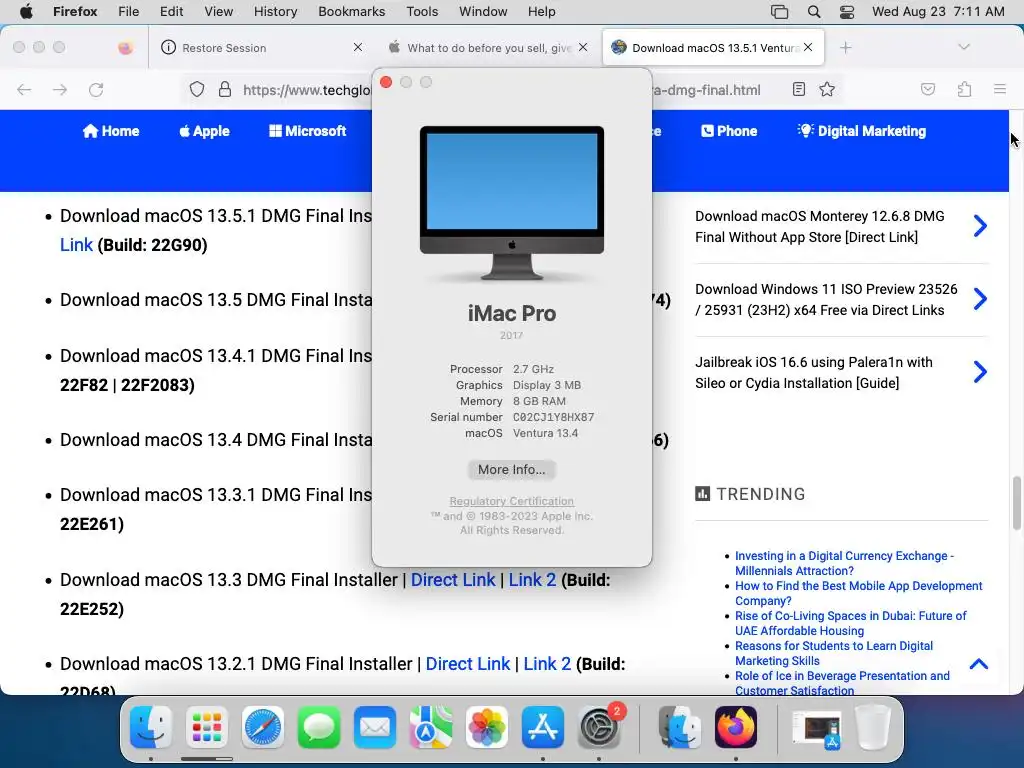The image size is (1024, 768).
Task: Open 'Investing in a Digital Currency Exchange' link
Action: click(x=844, y=563)
